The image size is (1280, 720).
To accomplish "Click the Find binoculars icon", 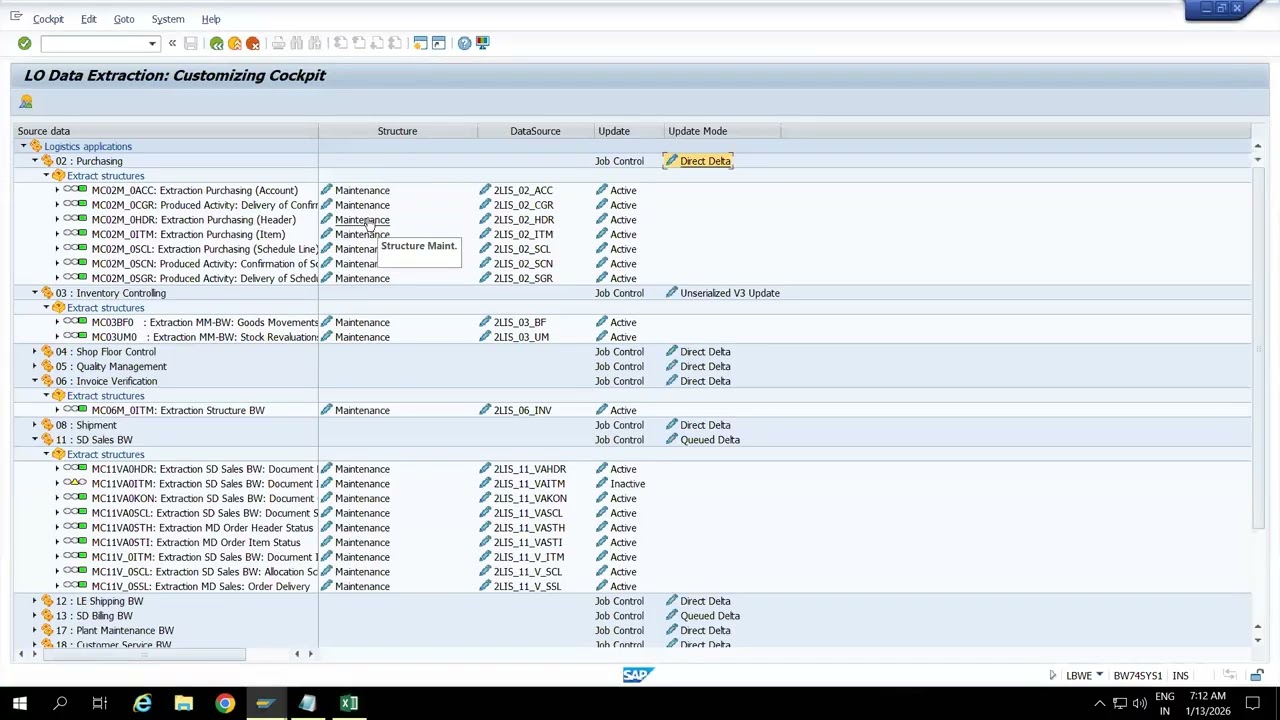I will point(296,43).
